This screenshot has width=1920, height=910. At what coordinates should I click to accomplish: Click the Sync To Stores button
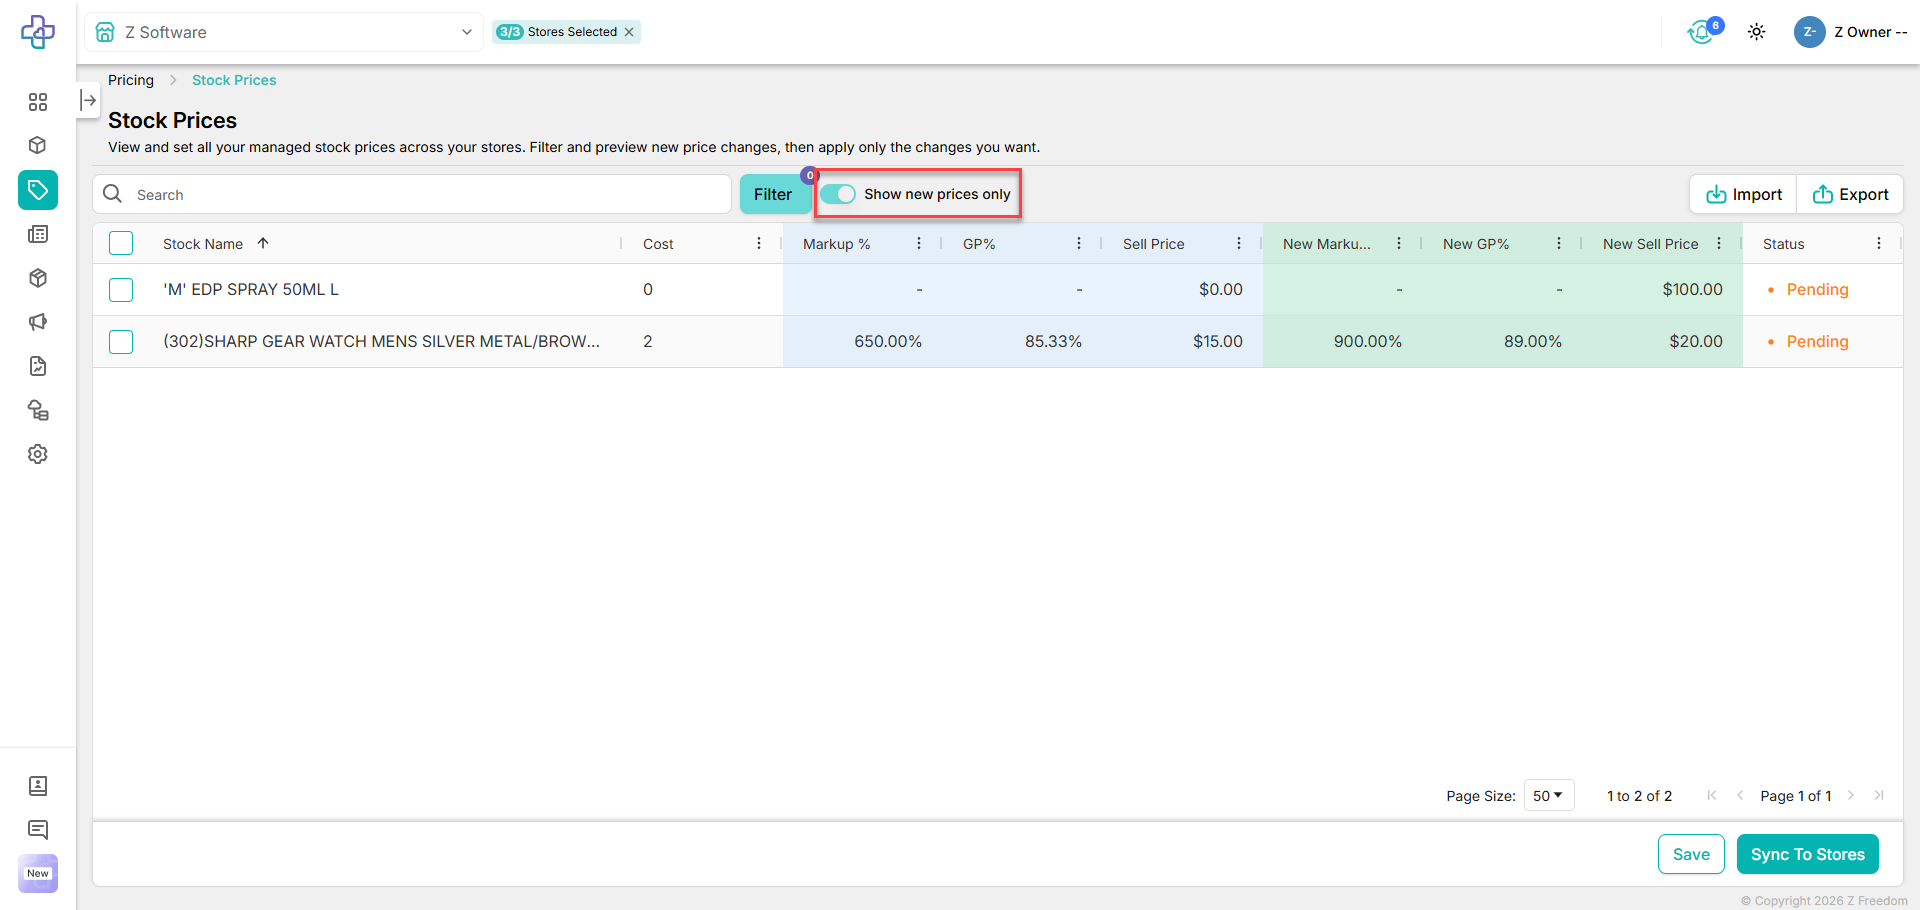pos(1807,854)
